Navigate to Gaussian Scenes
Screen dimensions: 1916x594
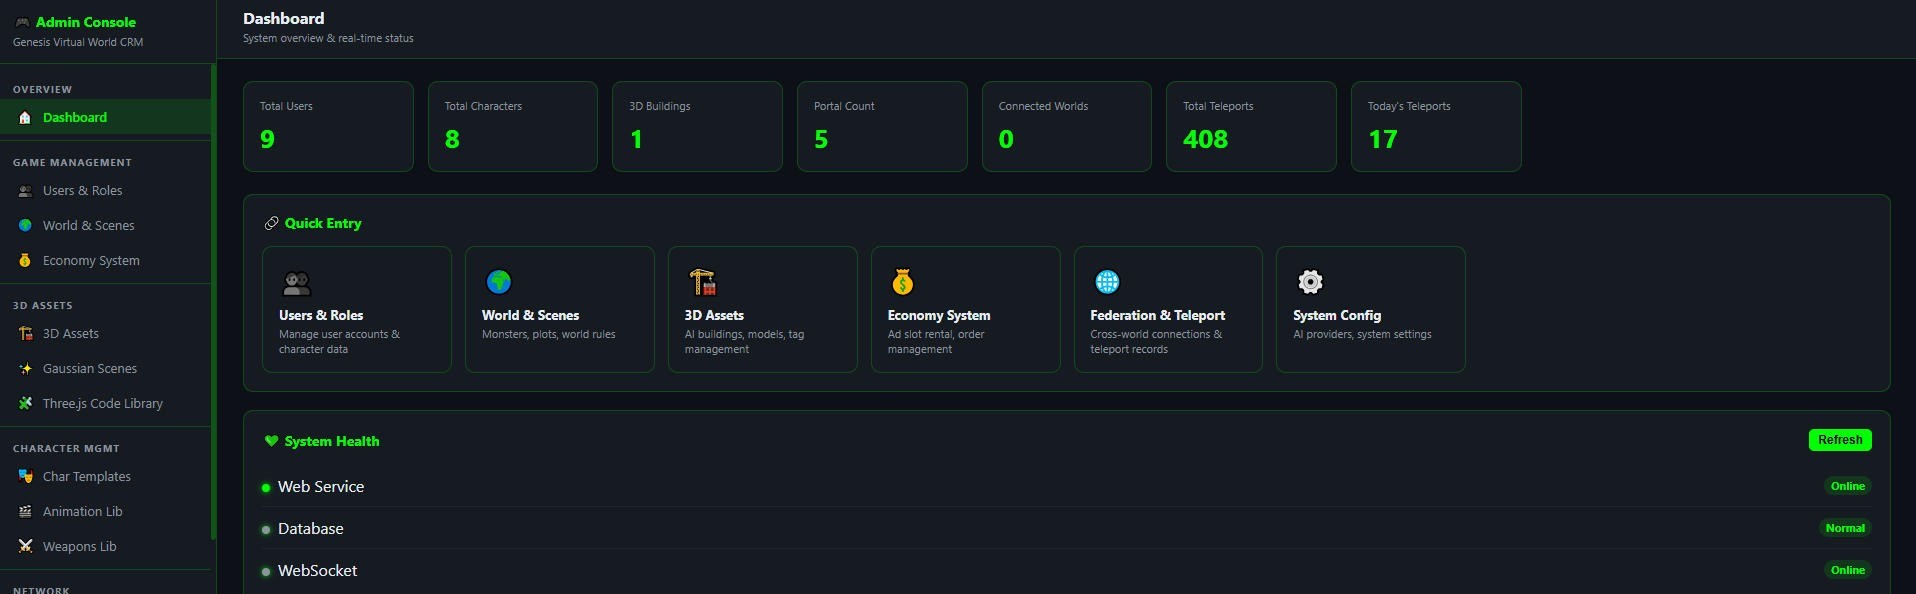click(x=105, y=369)
